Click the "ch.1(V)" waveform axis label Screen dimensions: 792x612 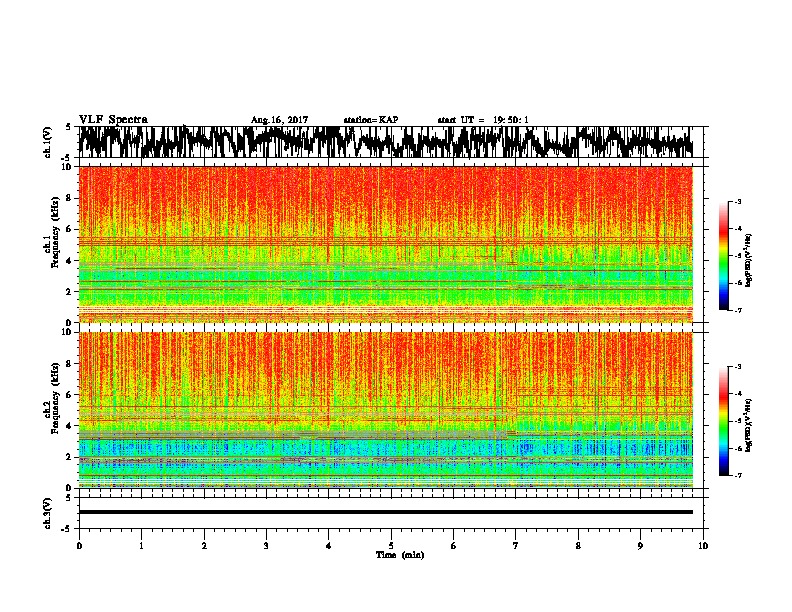click(x=48, y=141)
